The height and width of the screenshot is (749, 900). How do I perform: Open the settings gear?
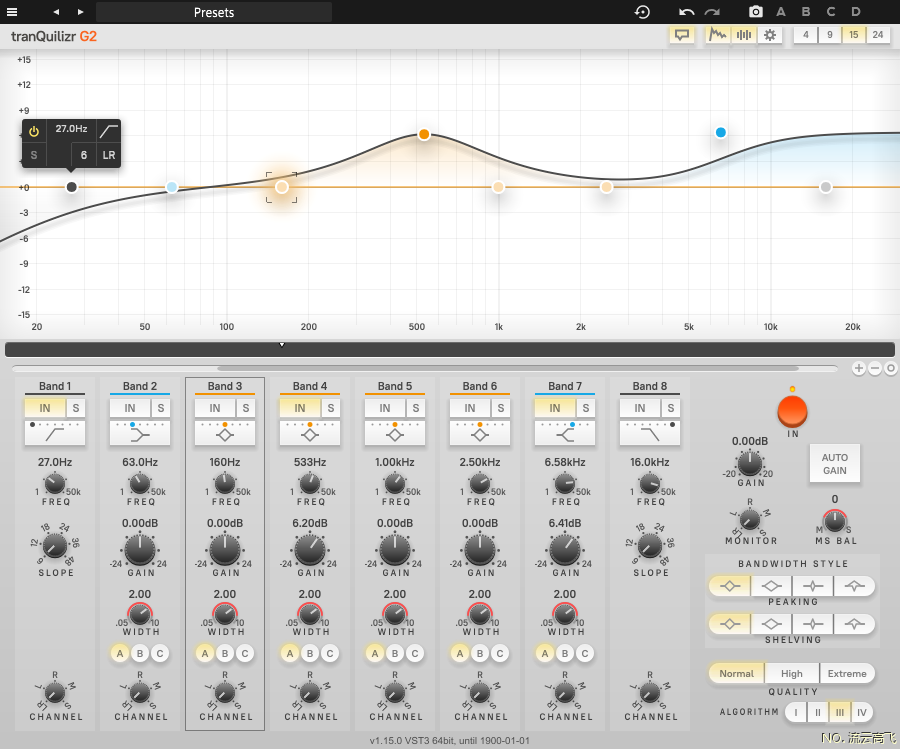770,35
